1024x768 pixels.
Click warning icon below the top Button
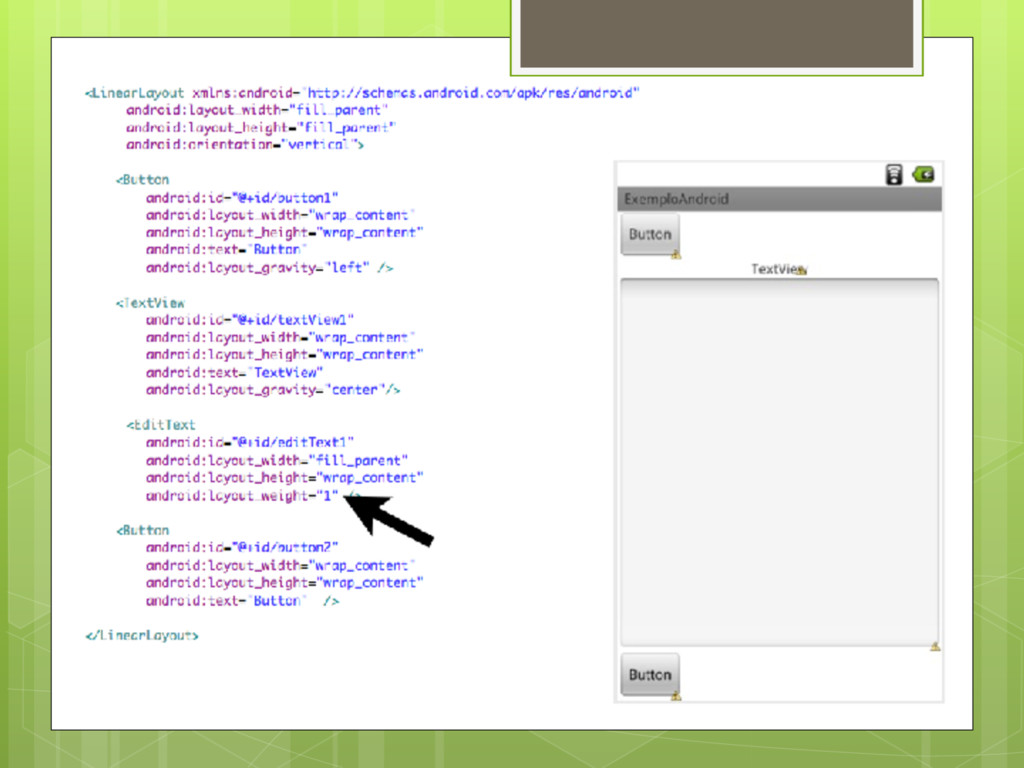click(x=676, y=255)
